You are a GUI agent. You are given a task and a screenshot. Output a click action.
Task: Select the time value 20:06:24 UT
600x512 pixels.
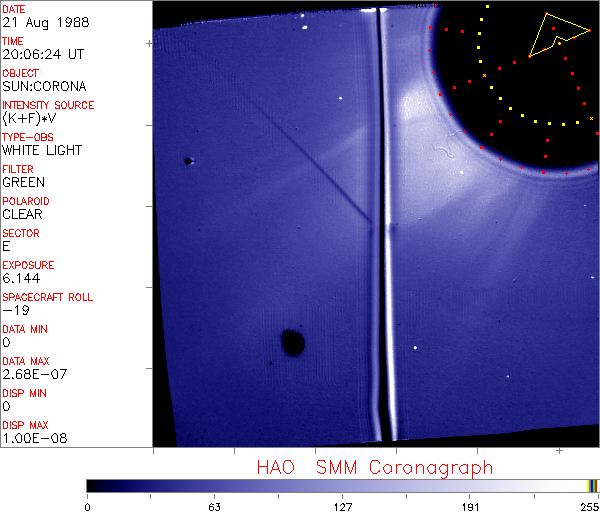(43, 54)
